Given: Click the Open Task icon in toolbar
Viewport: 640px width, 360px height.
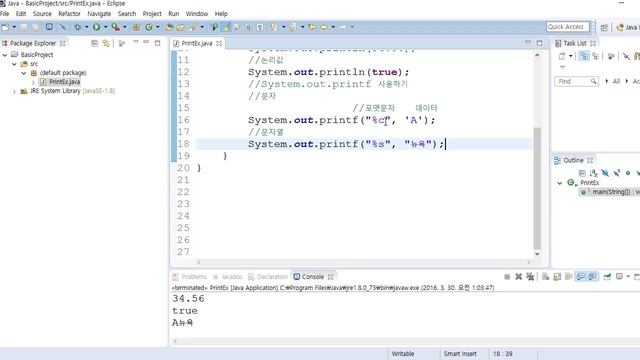Looking at the screenshot, I should (180, 27).
